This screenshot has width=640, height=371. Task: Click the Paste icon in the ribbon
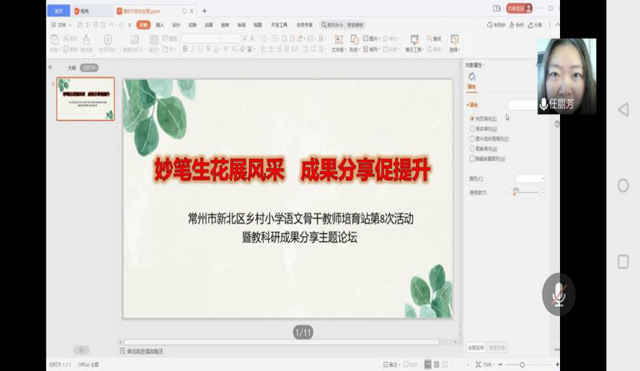[x=55, y=40]
